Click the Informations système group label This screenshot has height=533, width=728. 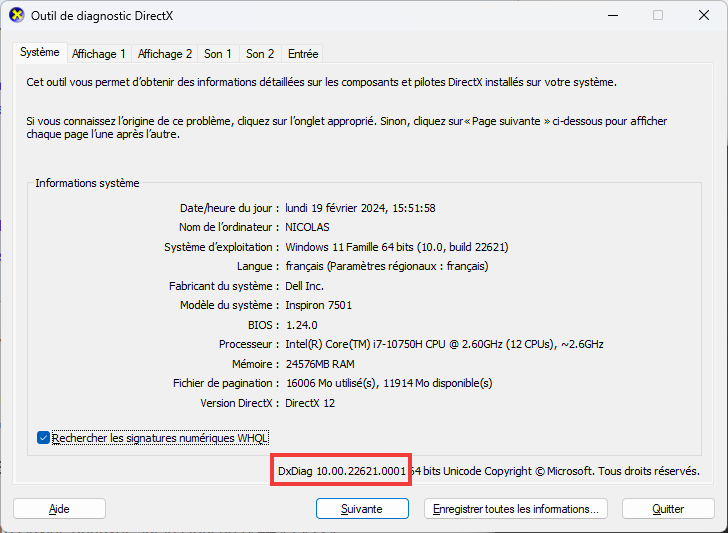click(87, 183)
